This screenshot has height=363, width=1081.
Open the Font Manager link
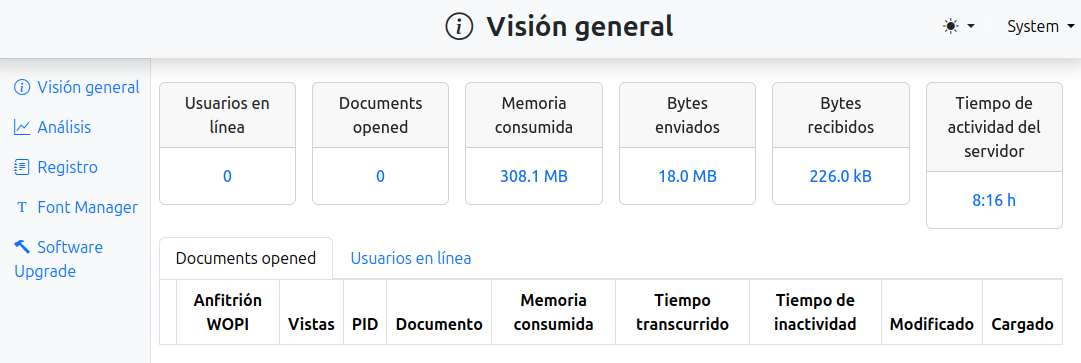coord(88,207)
